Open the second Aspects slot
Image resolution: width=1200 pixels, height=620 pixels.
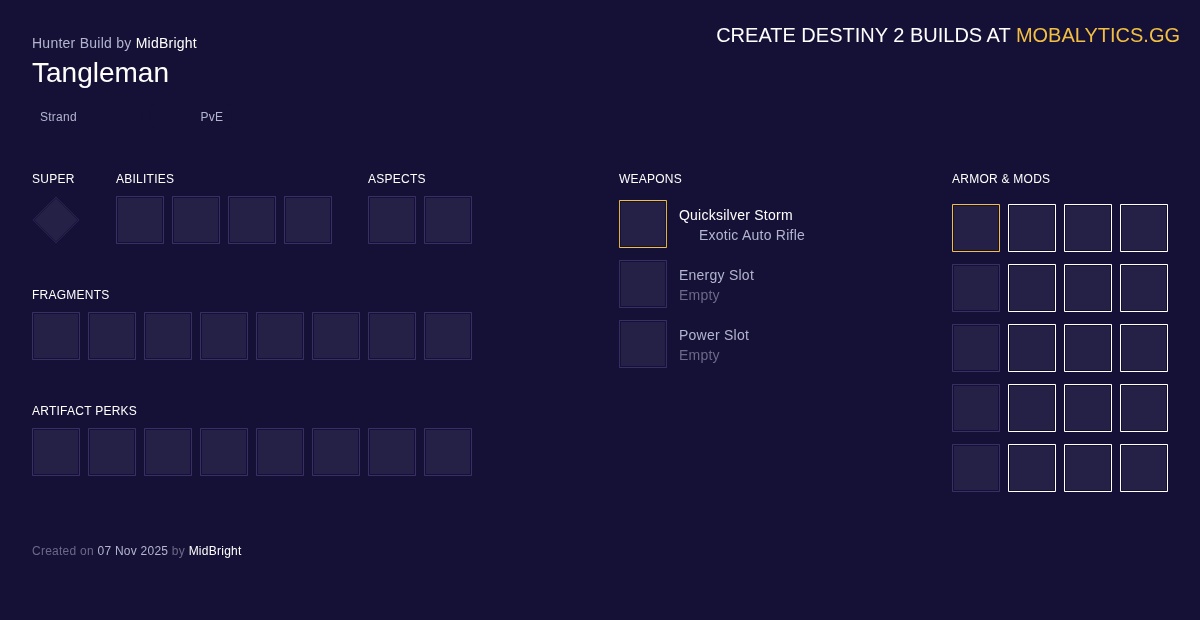[x=448, y=220]
